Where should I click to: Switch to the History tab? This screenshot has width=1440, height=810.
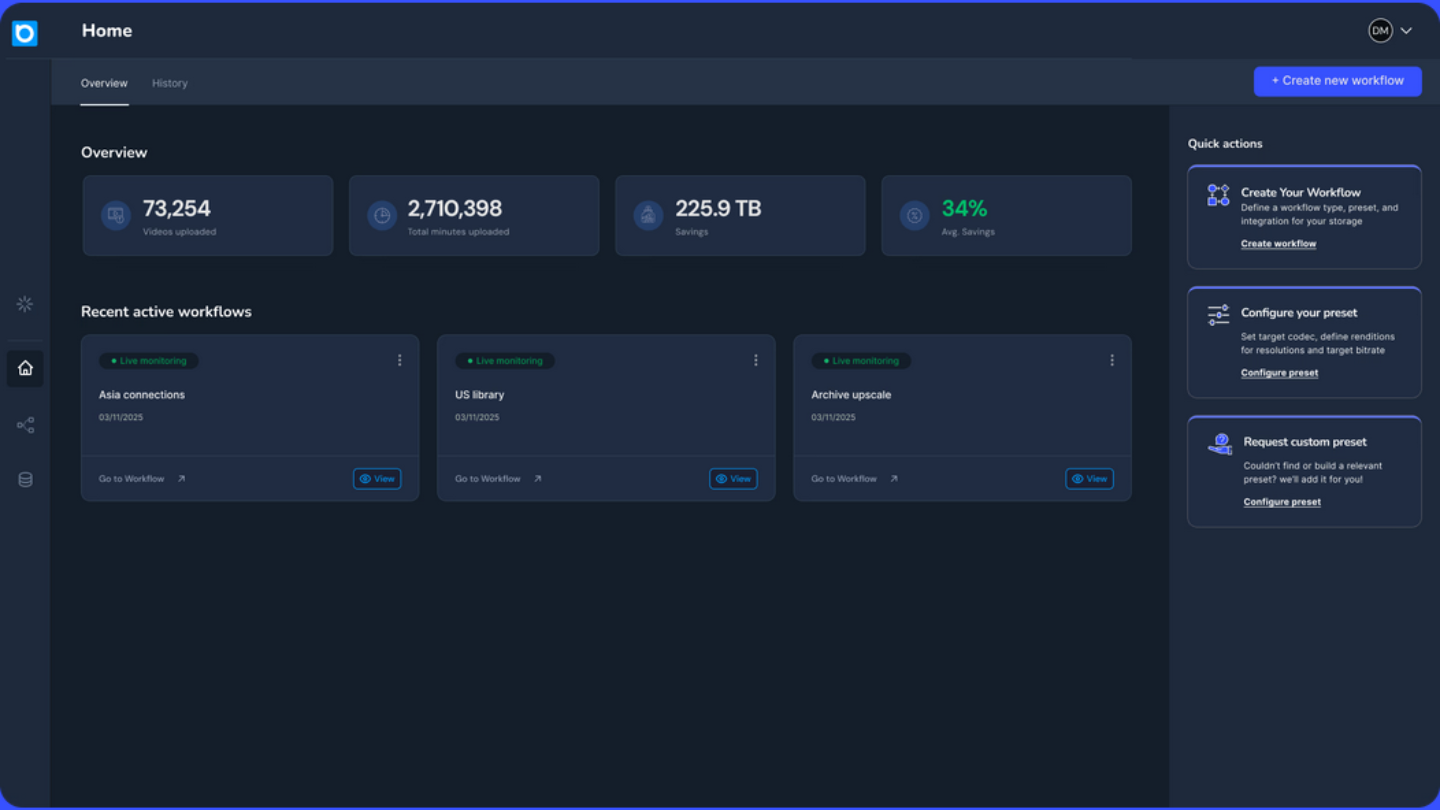(170, 83)
